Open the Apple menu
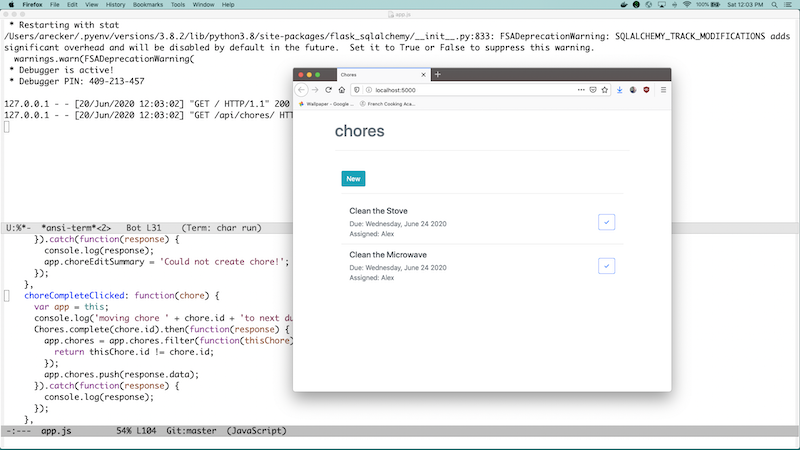This screenshot has width=800, height=450. pyautogui.click(x=11, y=5)
